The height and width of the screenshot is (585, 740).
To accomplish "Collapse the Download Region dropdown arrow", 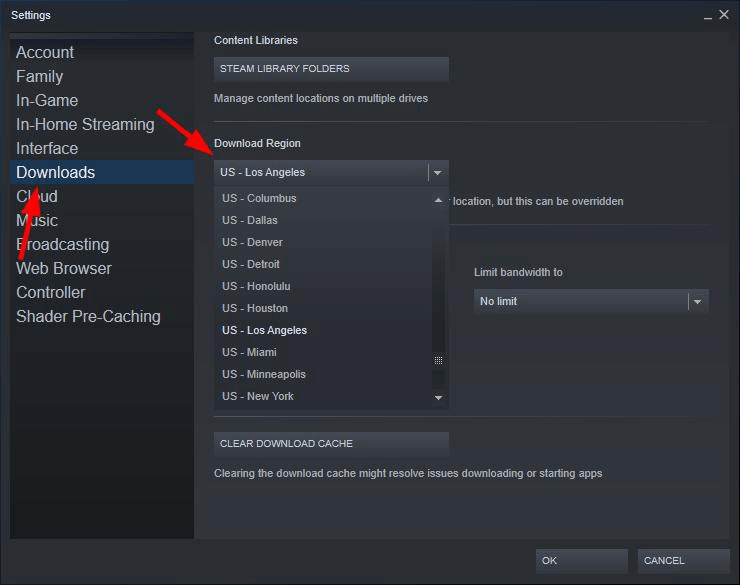I will point(438,173).
